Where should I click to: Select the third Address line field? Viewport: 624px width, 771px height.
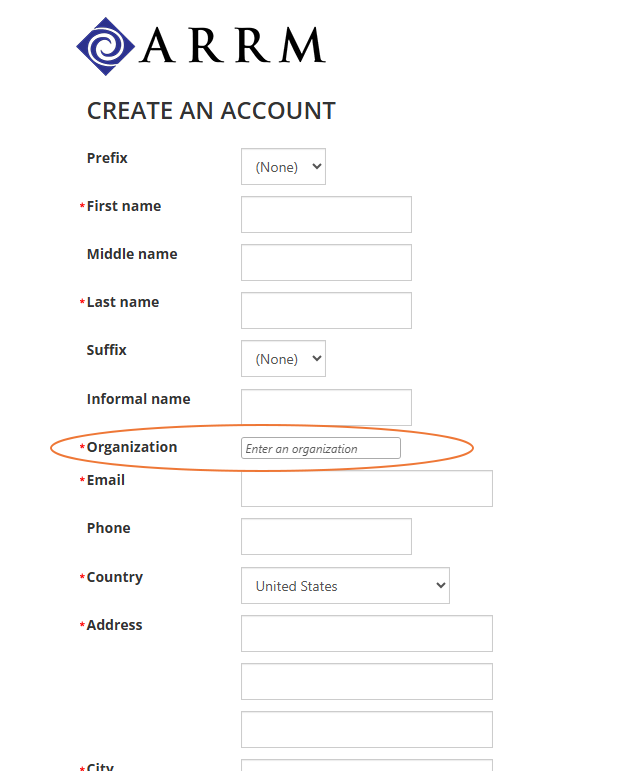pyautogui.click(x=366, y=729)
